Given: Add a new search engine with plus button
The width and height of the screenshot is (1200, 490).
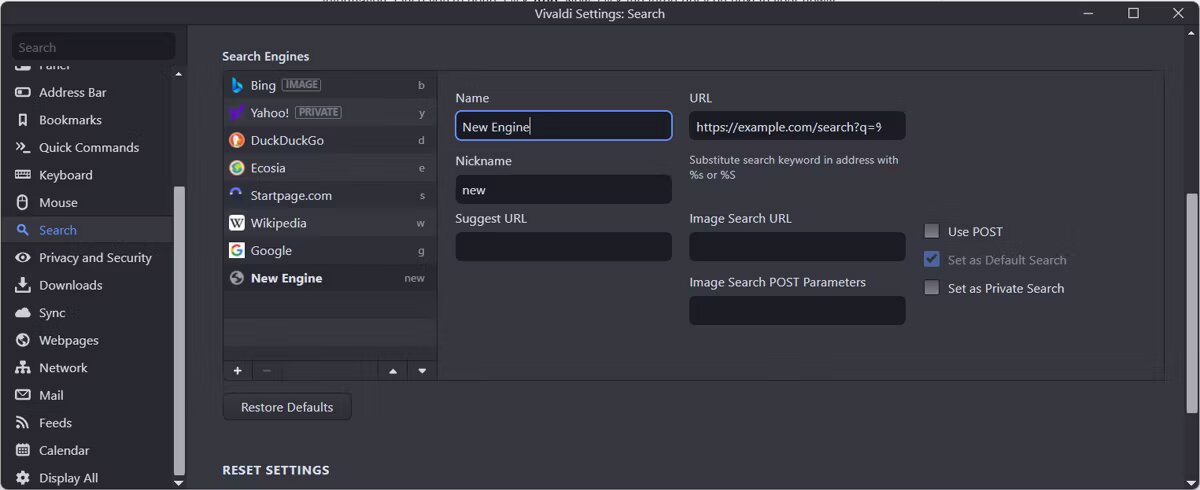Looking at the screenshot, I should (x=237, y=371).
